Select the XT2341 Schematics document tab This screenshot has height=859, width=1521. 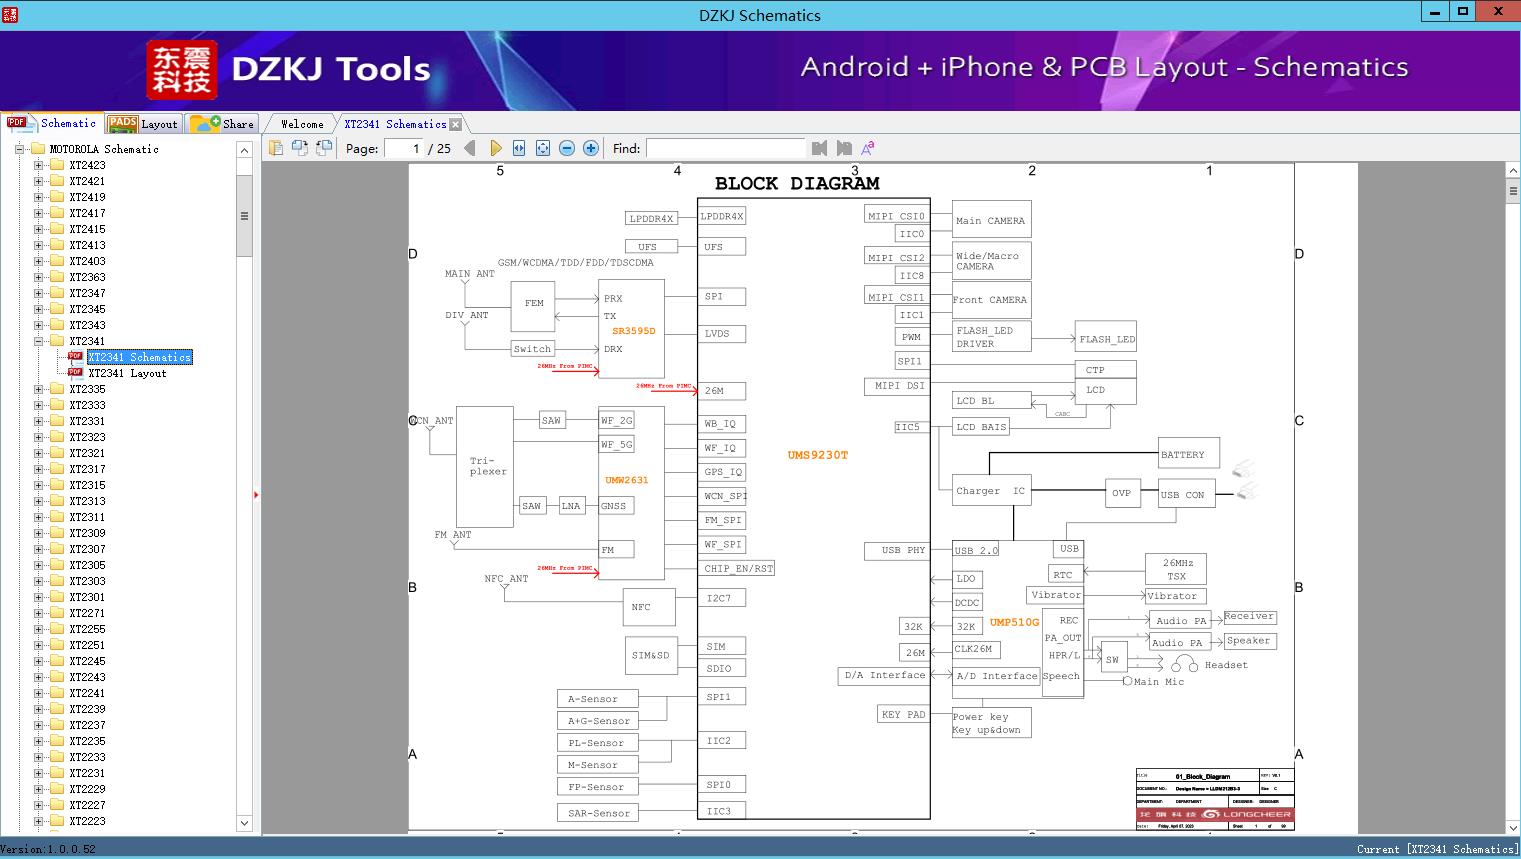[395, 124]
